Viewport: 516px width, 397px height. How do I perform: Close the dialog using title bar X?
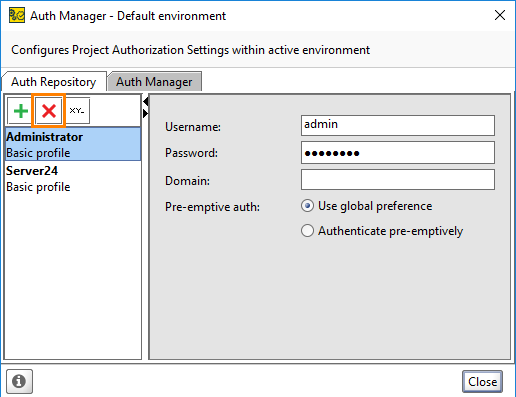point(500,15)
